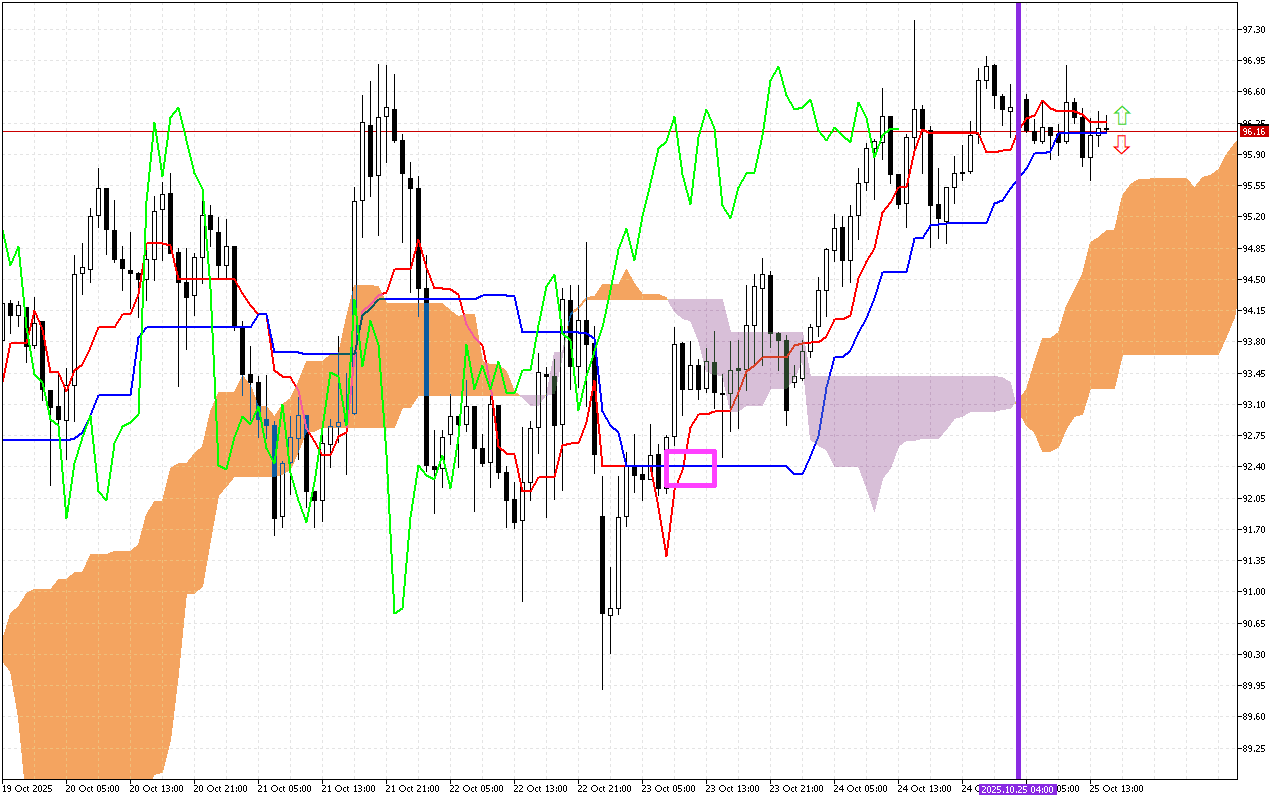The height and width of the screenshot is (800, 1280).
Task: Select the magenta rectangle on the chart
Action: click(690, 468)
